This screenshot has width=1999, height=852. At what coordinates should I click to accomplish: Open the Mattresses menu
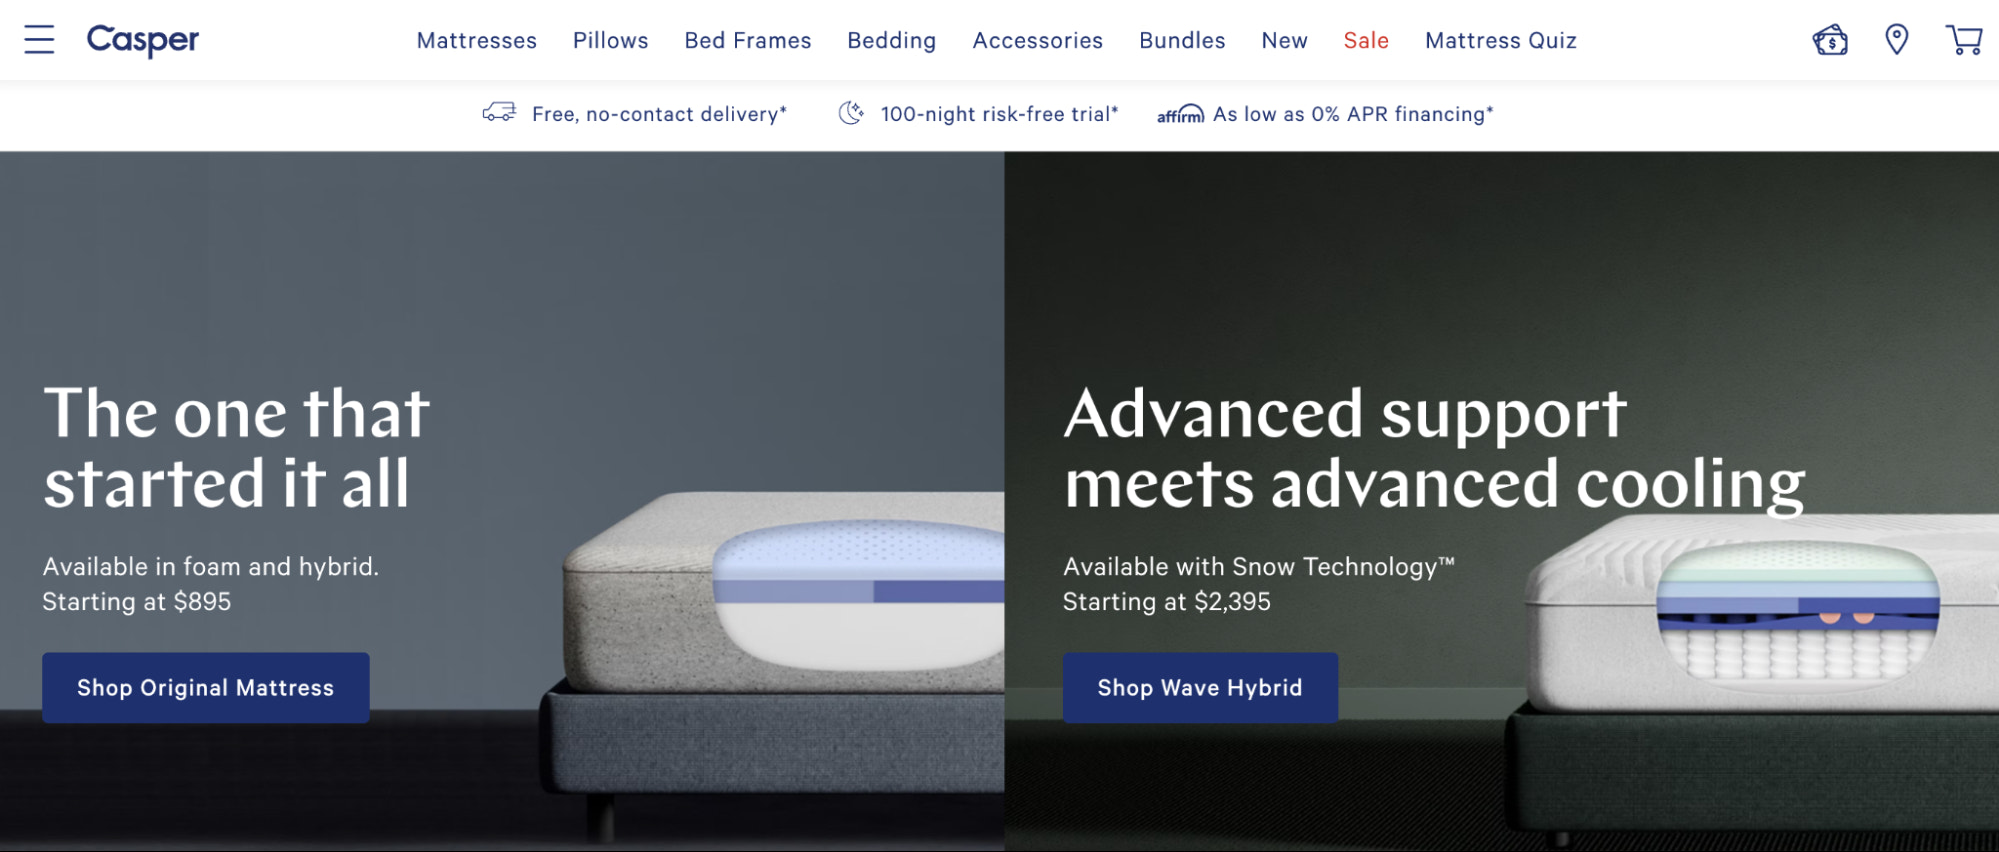coord(477,41)
